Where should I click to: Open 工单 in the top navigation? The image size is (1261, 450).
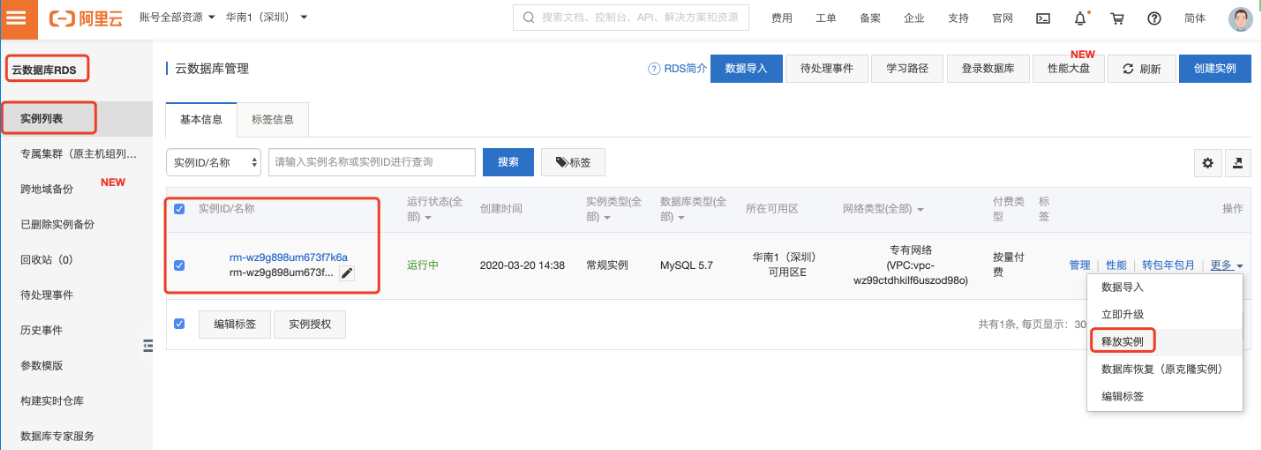point(826,18)
